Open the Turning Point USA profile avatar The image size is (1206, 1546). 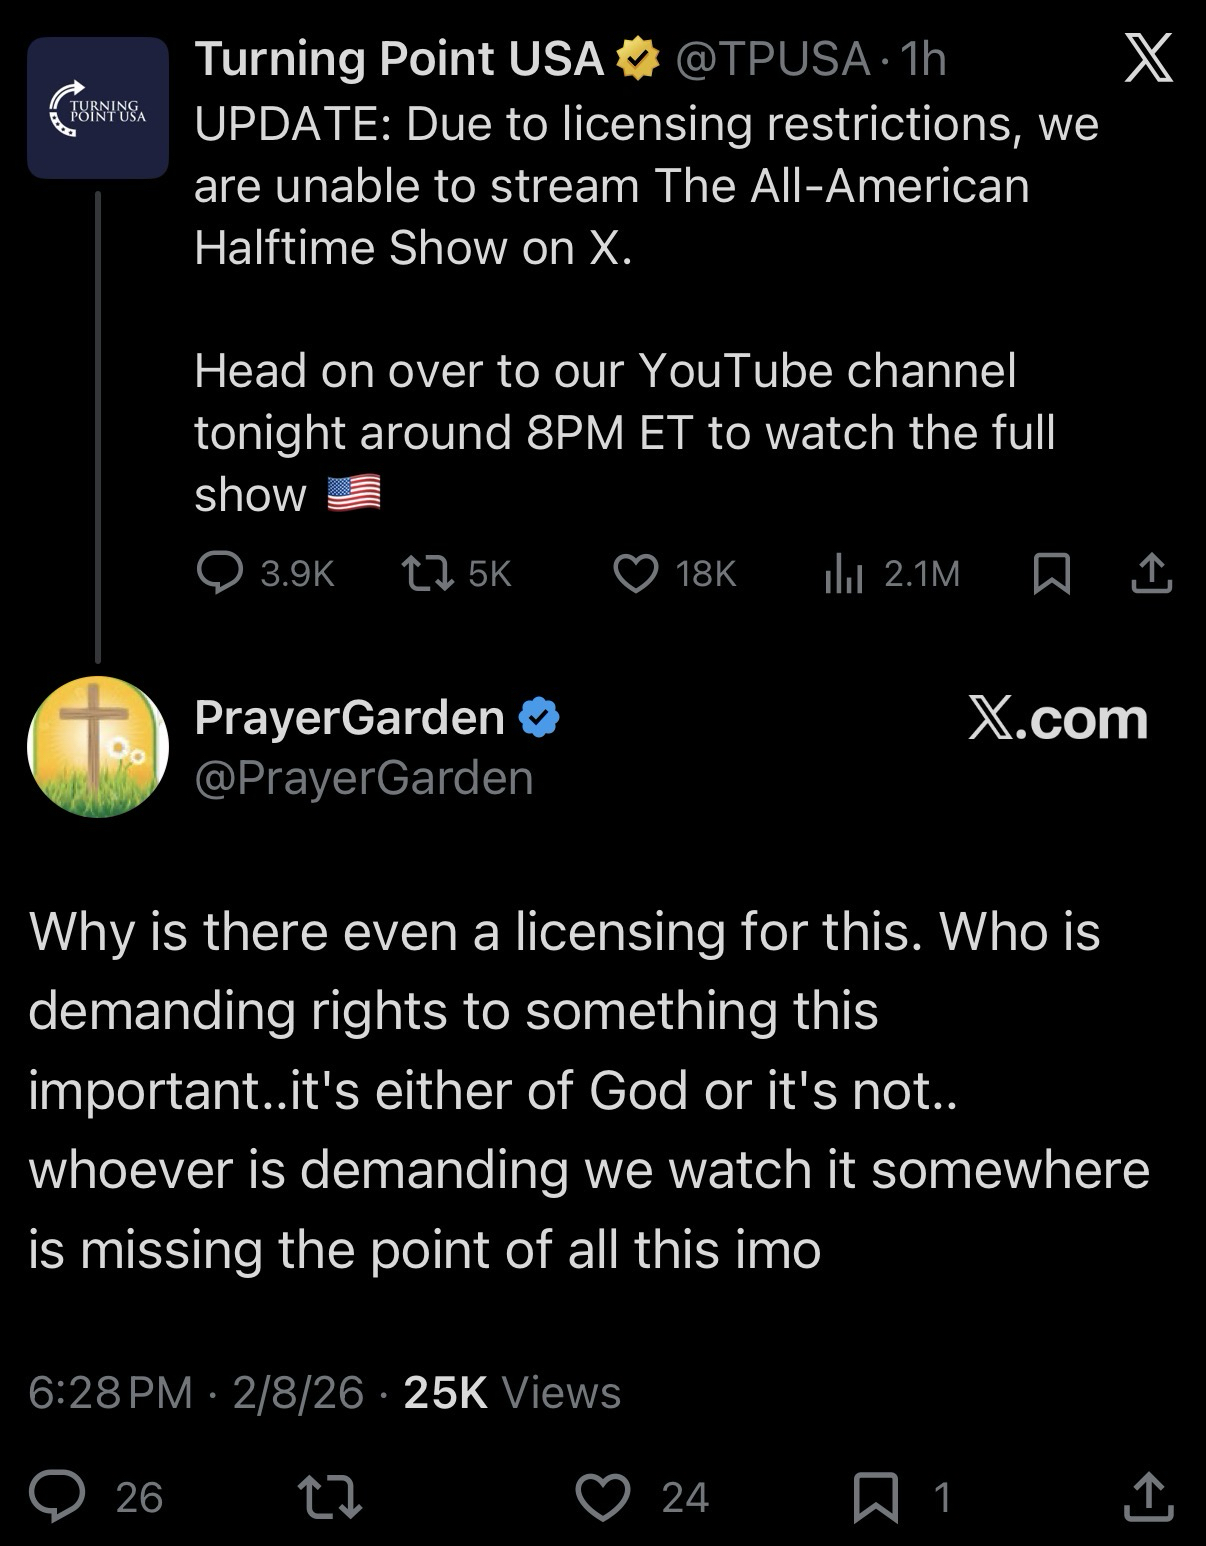[x=97, y=108]
